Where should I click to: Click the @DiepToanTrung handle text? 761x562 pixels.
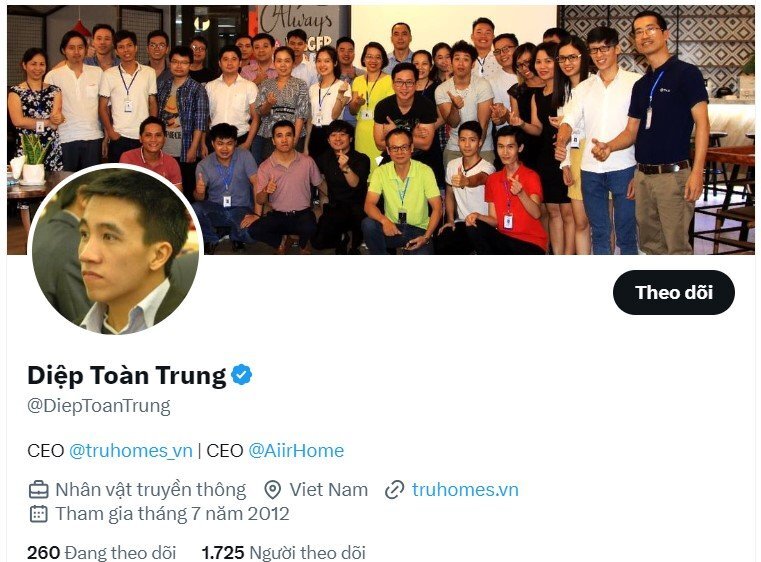(x=99, y=406)
